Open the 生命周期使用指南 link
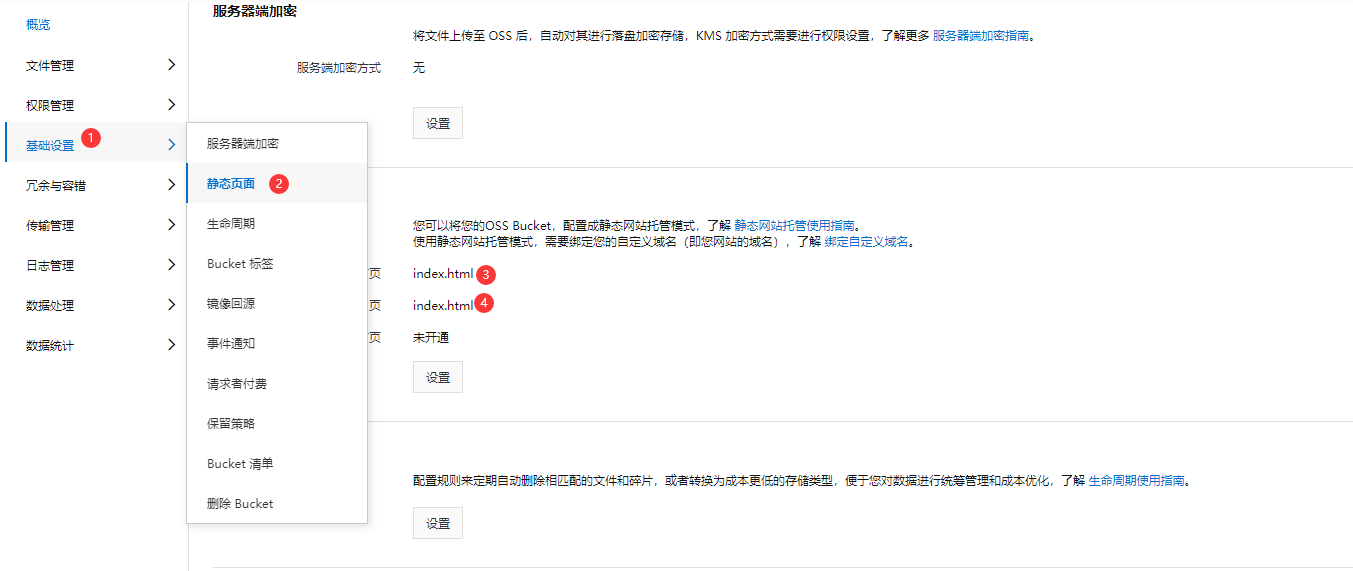The width and height of the screenshot is (1353, 571). point(1137,481)
